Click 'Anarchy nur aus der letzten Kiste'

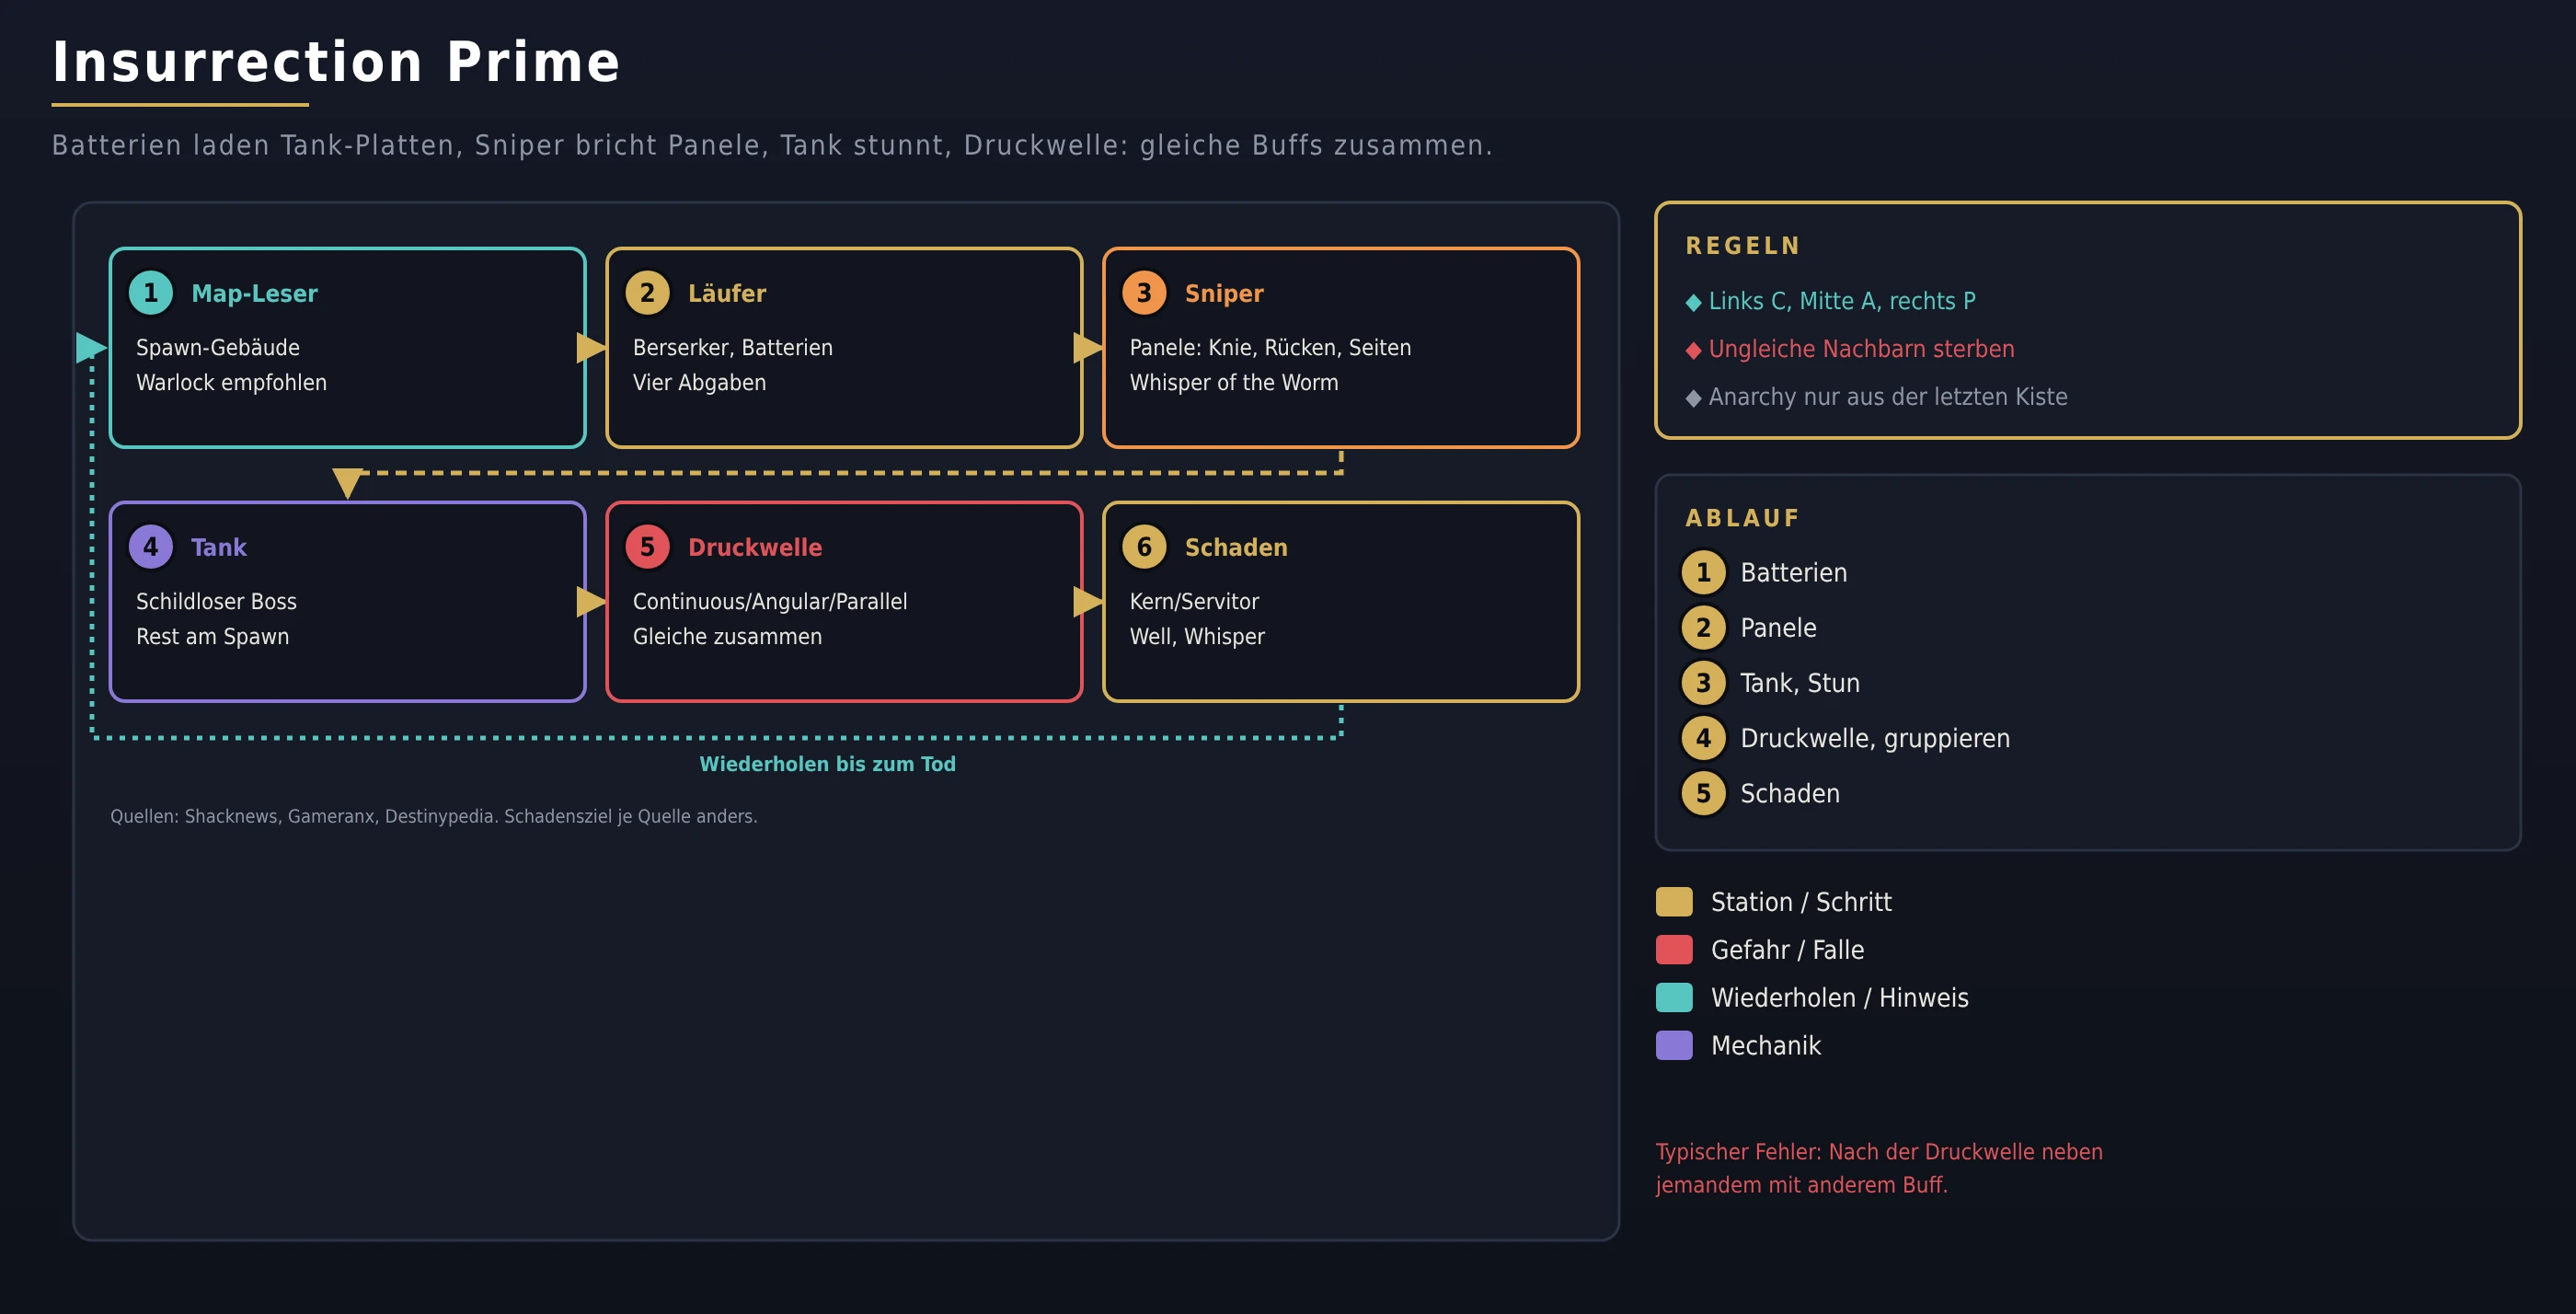(1888, 397)
